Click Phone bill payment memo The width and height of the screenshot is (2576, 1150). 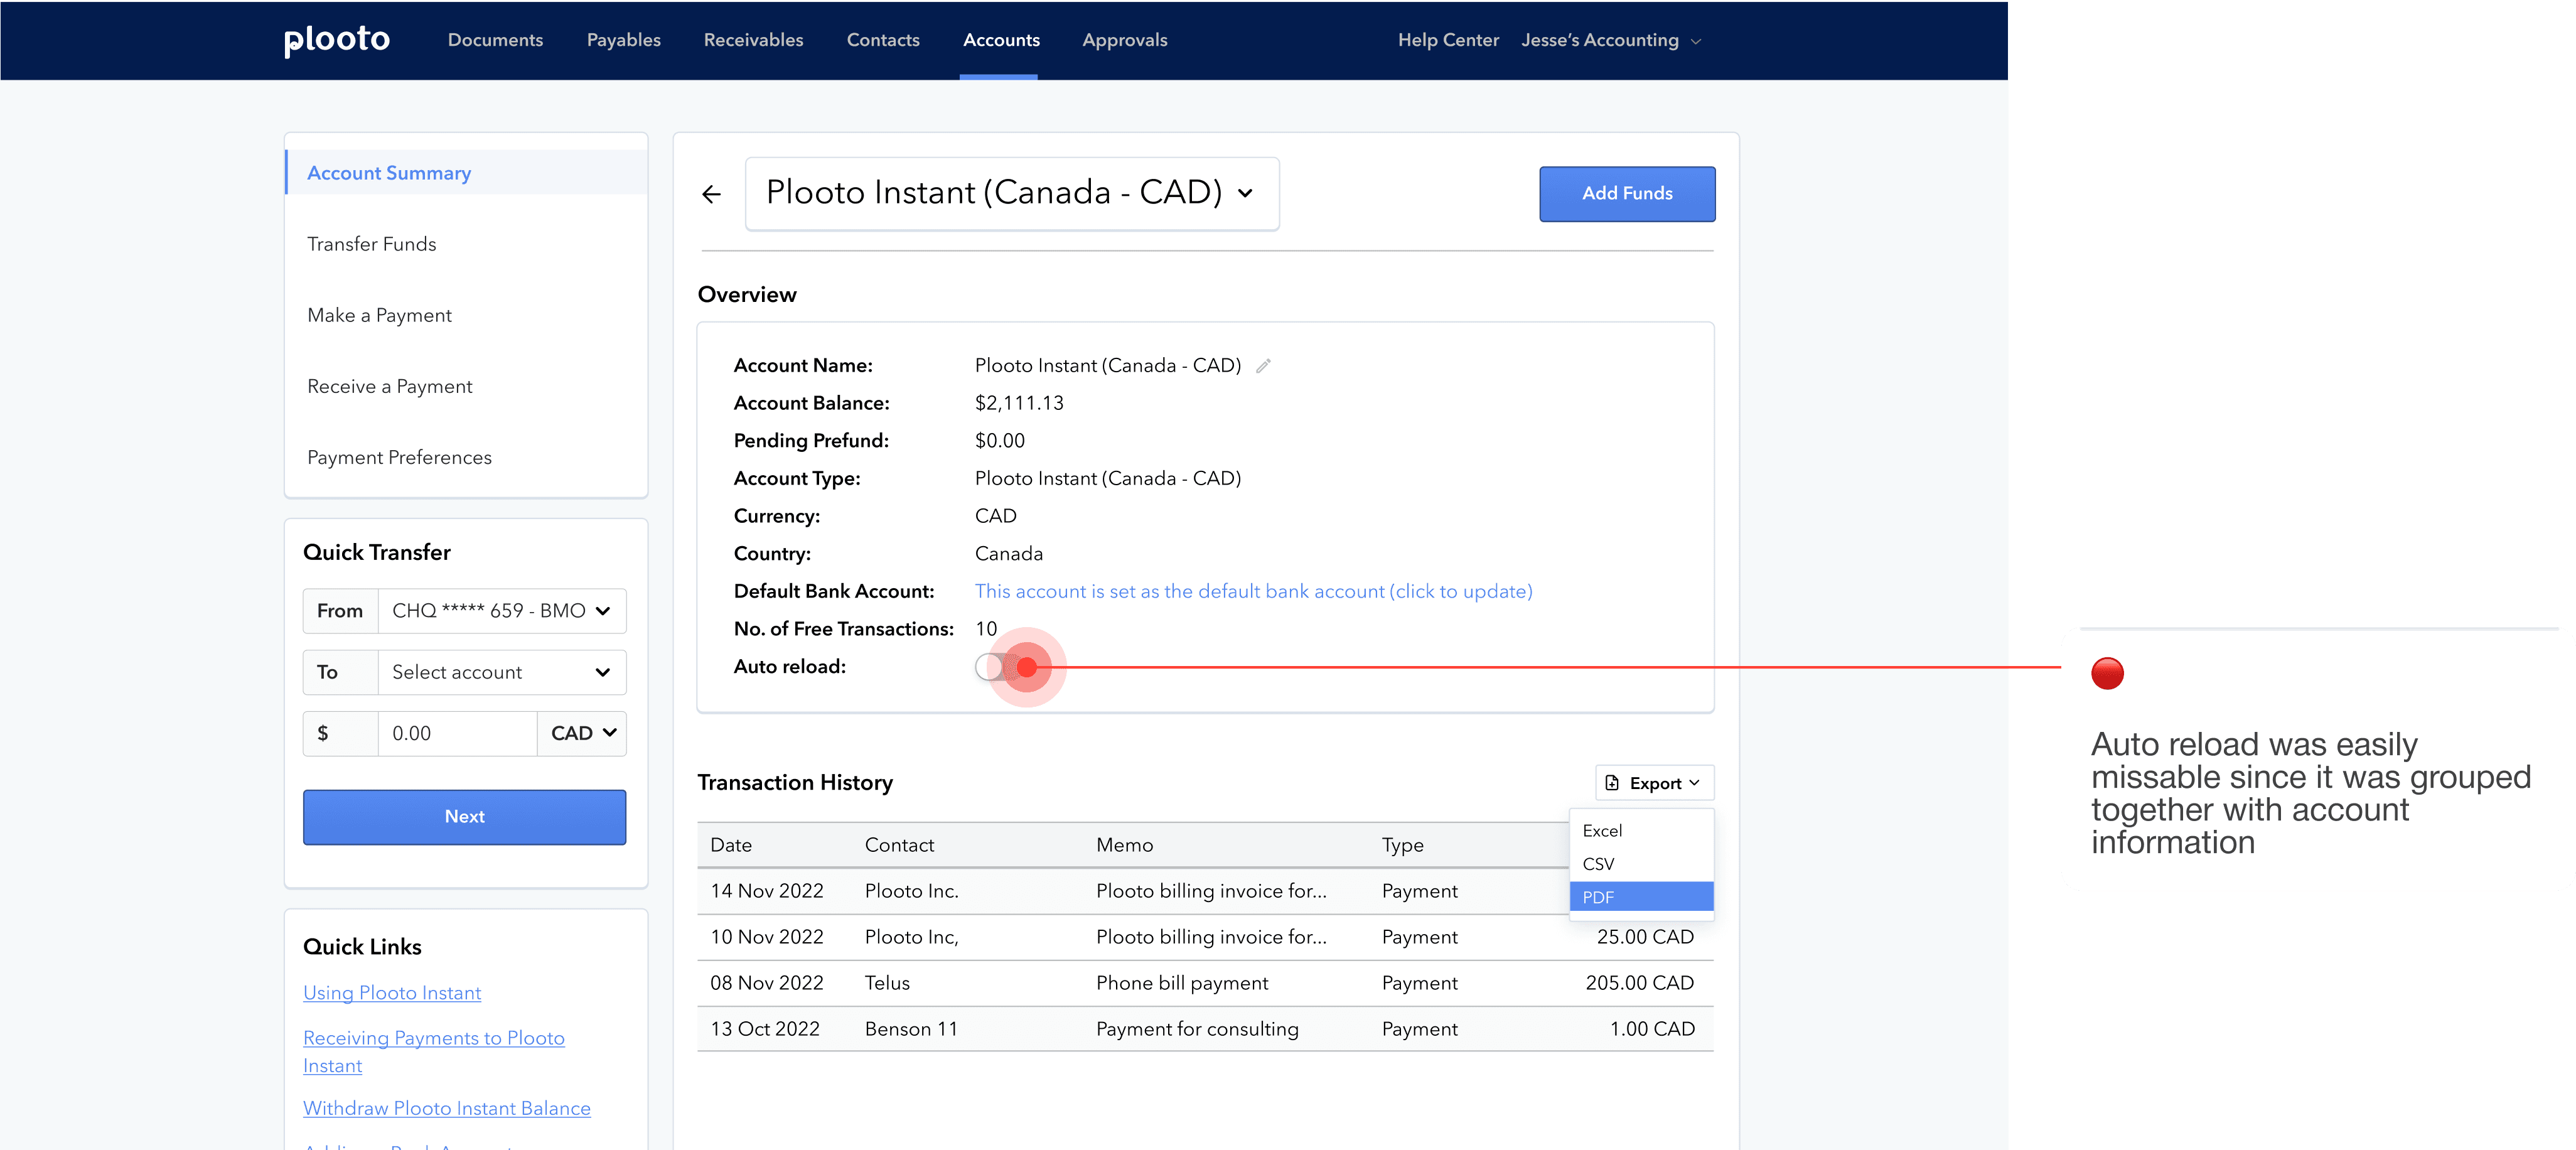point(1182,984)
